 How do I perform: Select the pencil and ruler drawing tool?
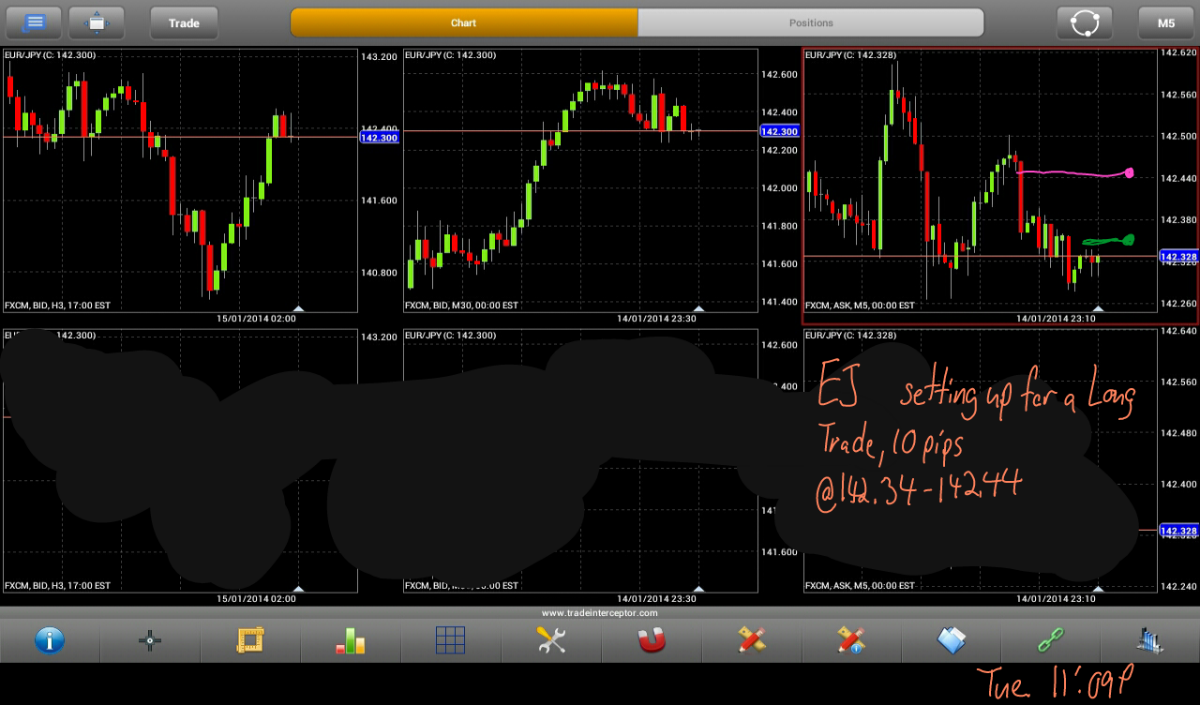pos(751,640)
